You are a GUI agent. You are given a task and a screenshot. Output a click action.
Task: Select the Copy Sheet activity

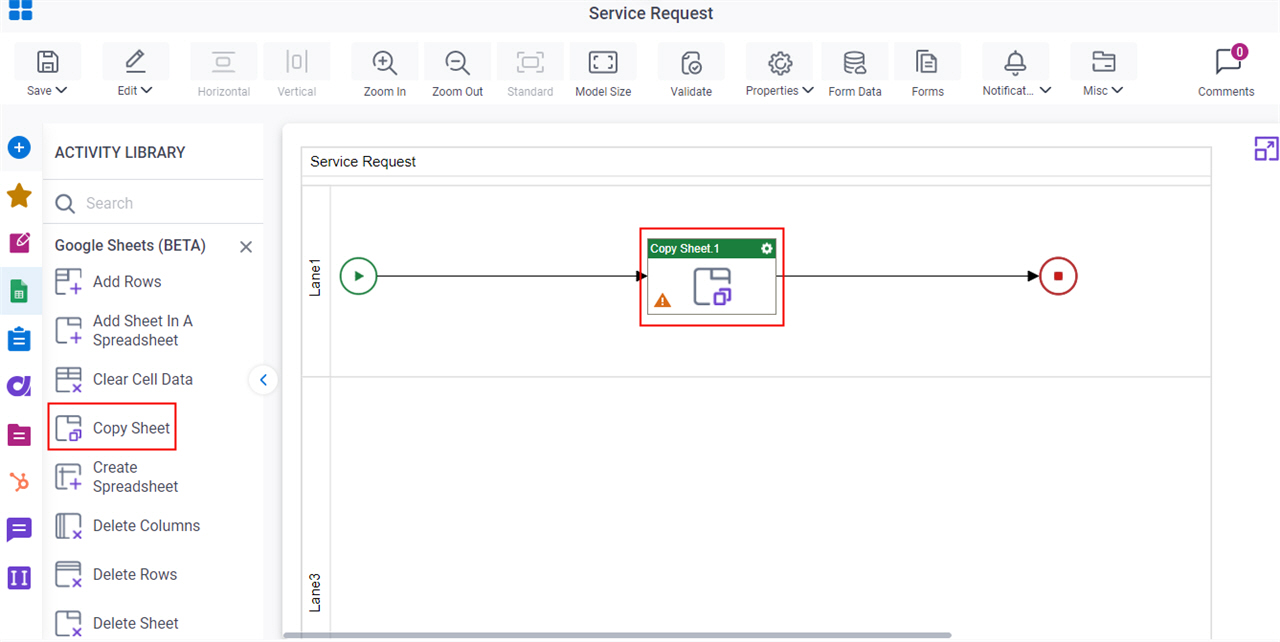[112, 427]
